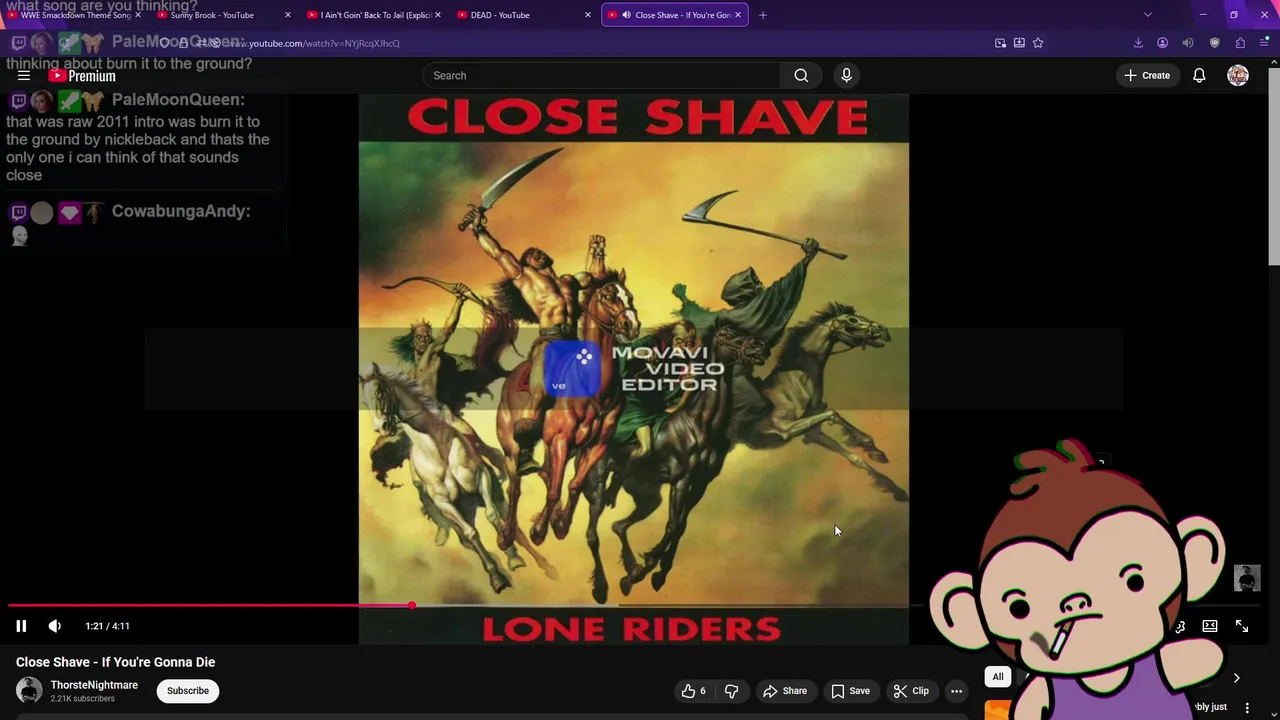Save video to a playlist
This screenshot has height=720, width=1280.
(x=851, y=691)
